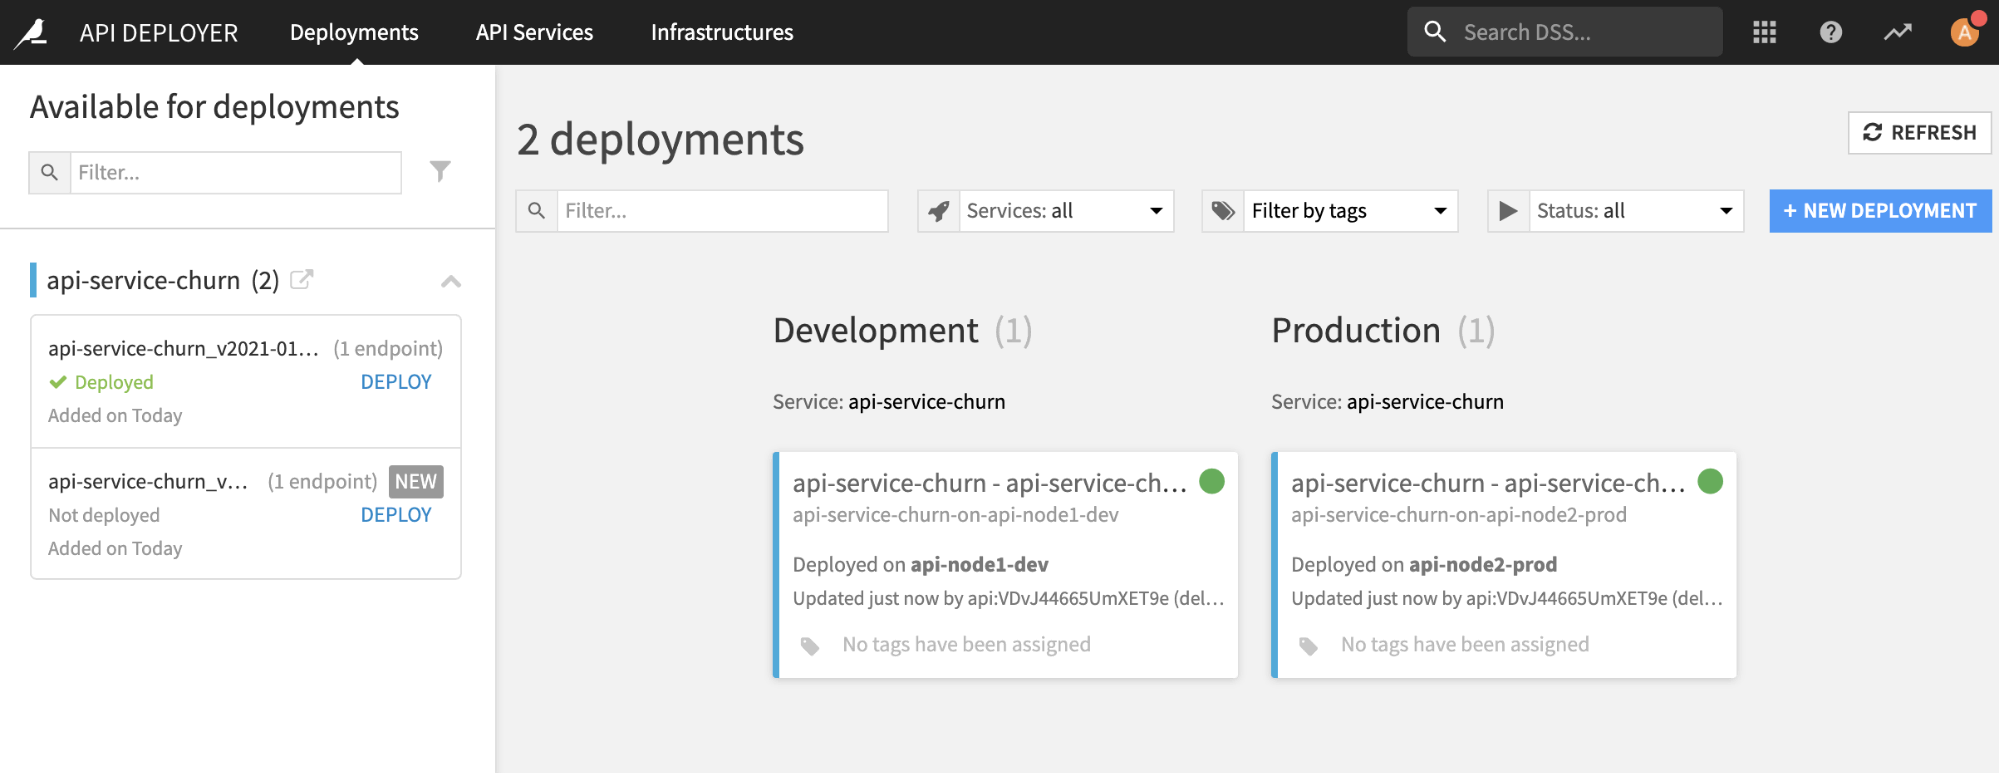Click the api-service-churn (2) heading
Viewport: 1999px width, 773px height.
click(163, 281)
